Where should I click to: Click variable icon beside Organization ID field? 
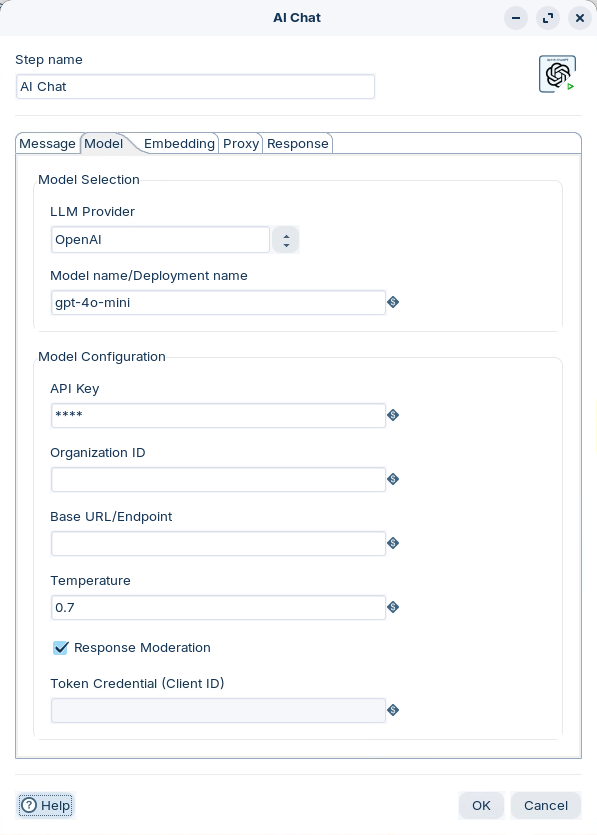[393, 479]
